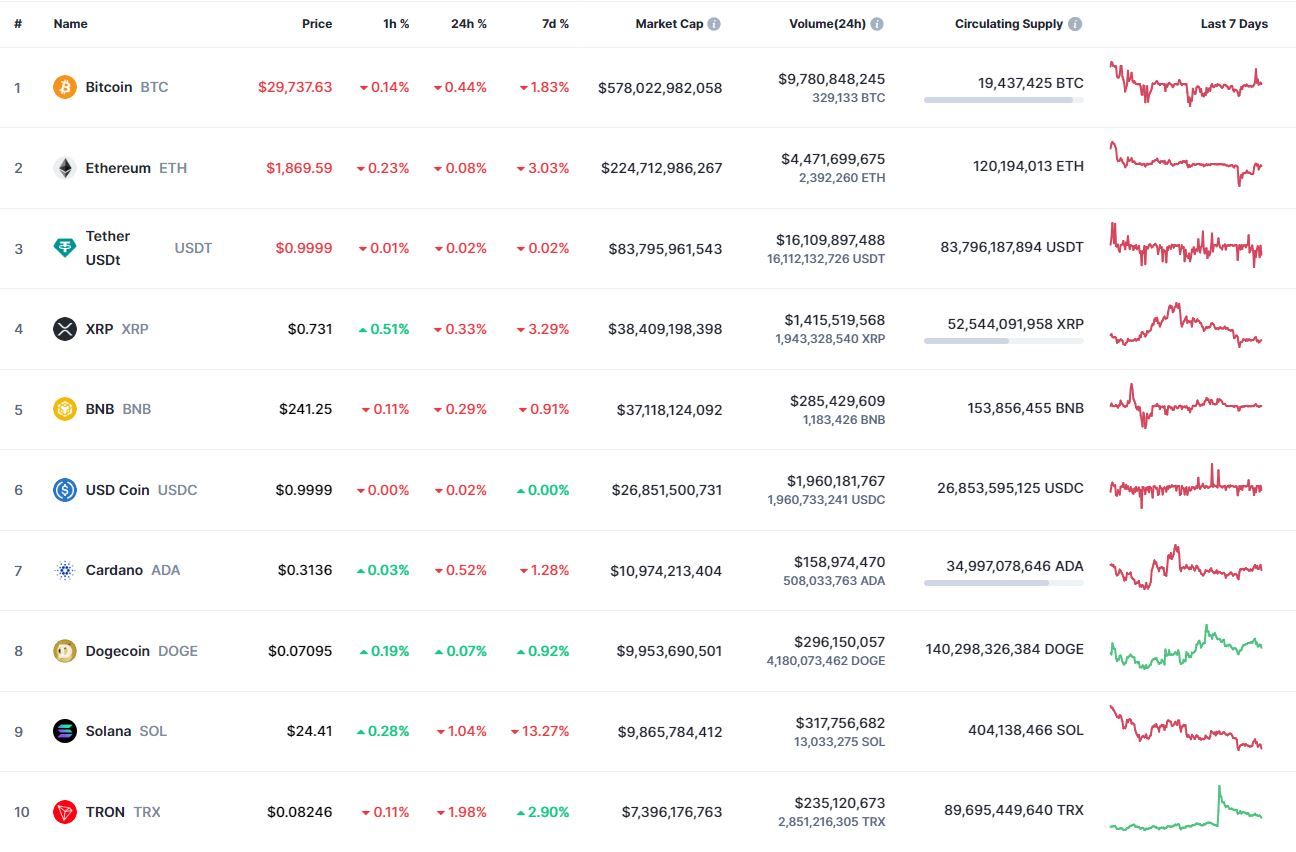Click the TRON logo icon
The width and height of the screenshot is (1296, 852).
[65, 812]
